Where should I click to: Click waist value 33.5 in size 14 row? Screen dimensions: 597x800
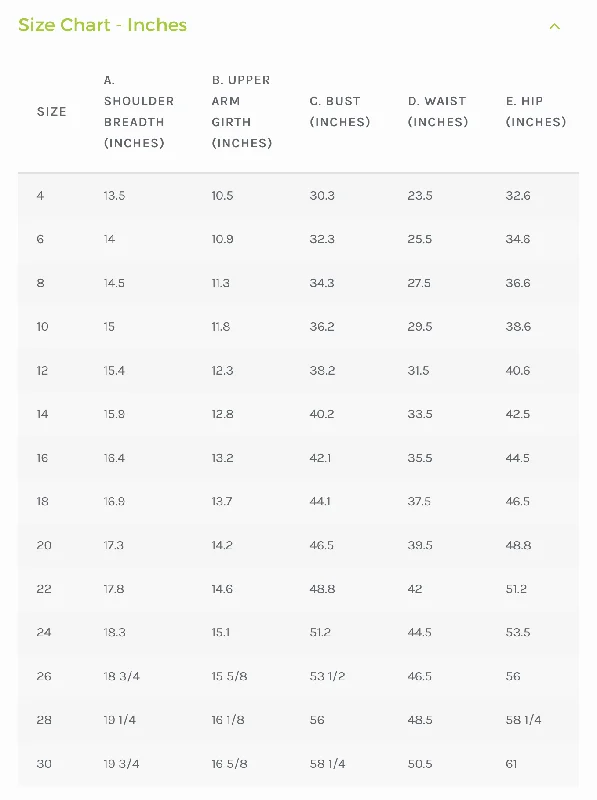[x=420, y=414]
